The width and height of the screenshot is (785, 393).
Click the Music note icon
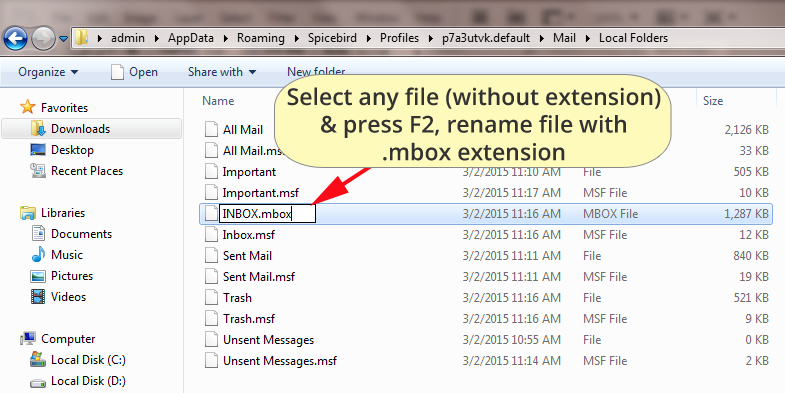coord(38,255)
